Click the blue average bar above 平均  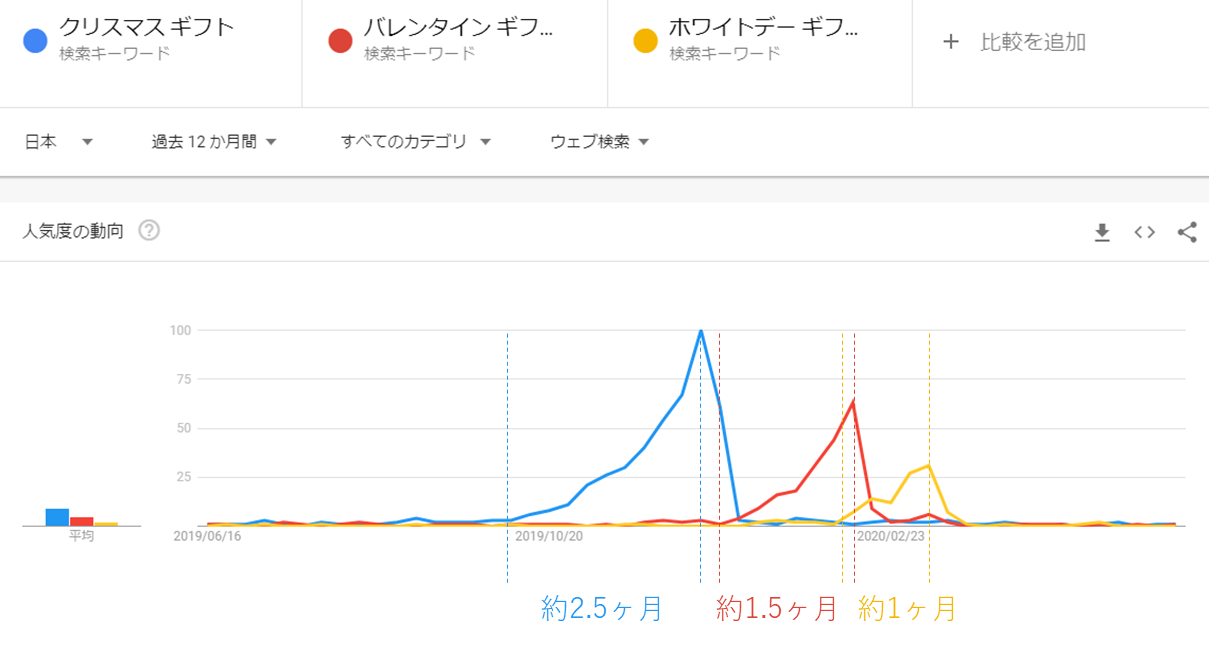click(57, 517)
